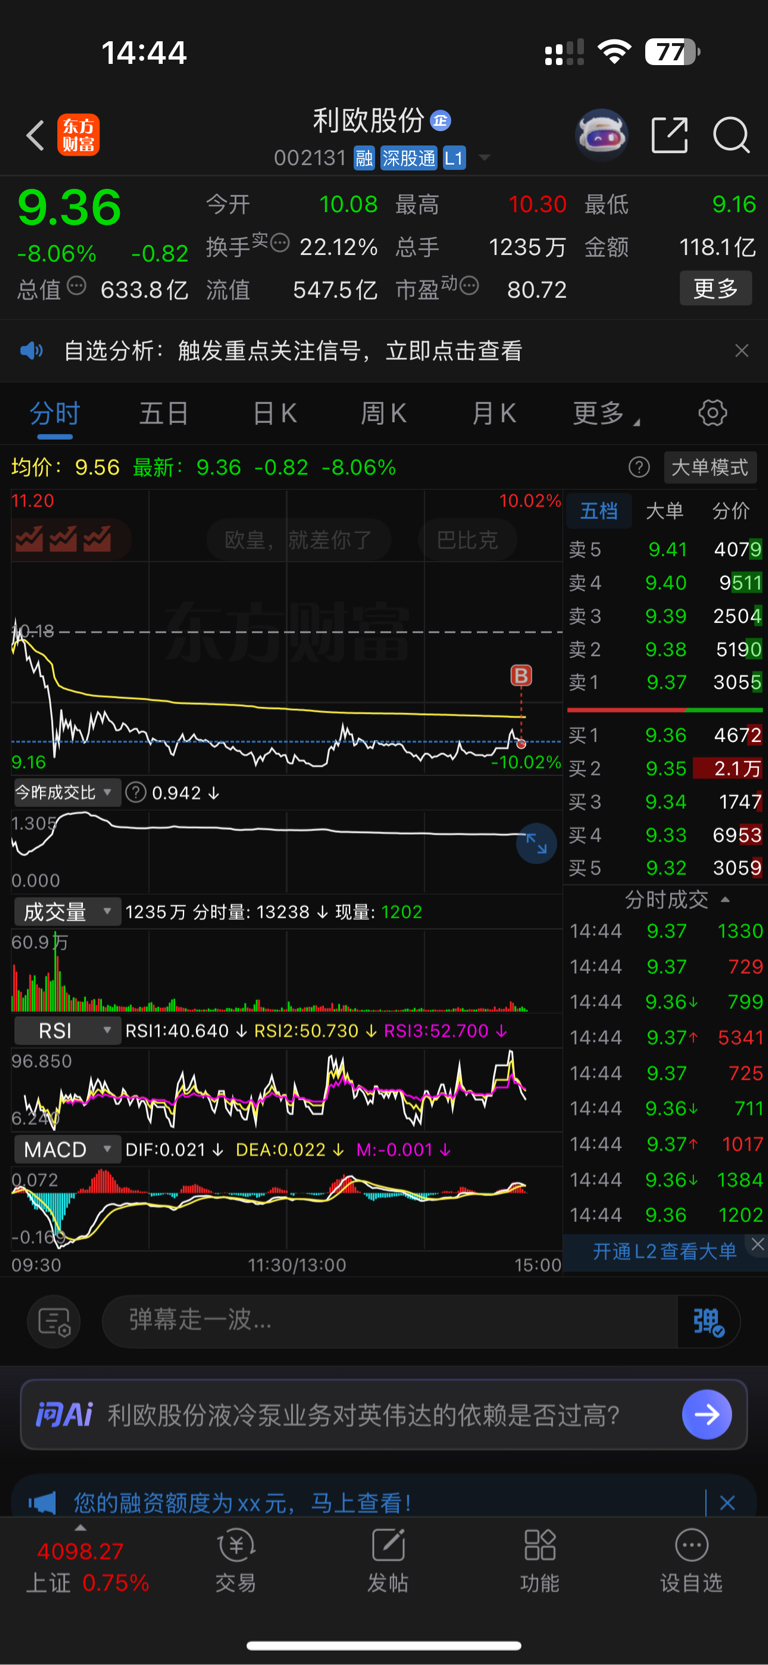
Task: Open the 设自选 watchlist button
Action: point(691,1560)
